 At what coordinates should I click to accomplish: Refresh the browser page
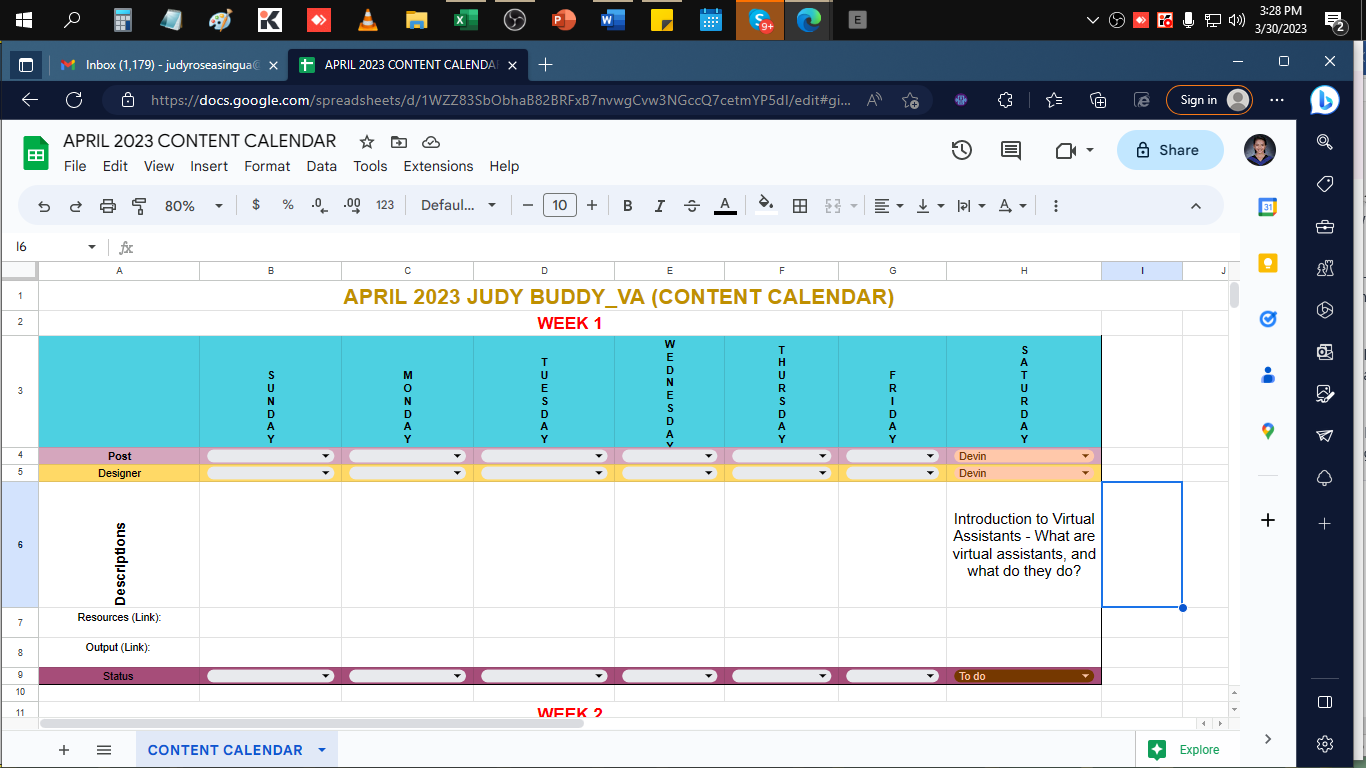click(x=73, y=100)
